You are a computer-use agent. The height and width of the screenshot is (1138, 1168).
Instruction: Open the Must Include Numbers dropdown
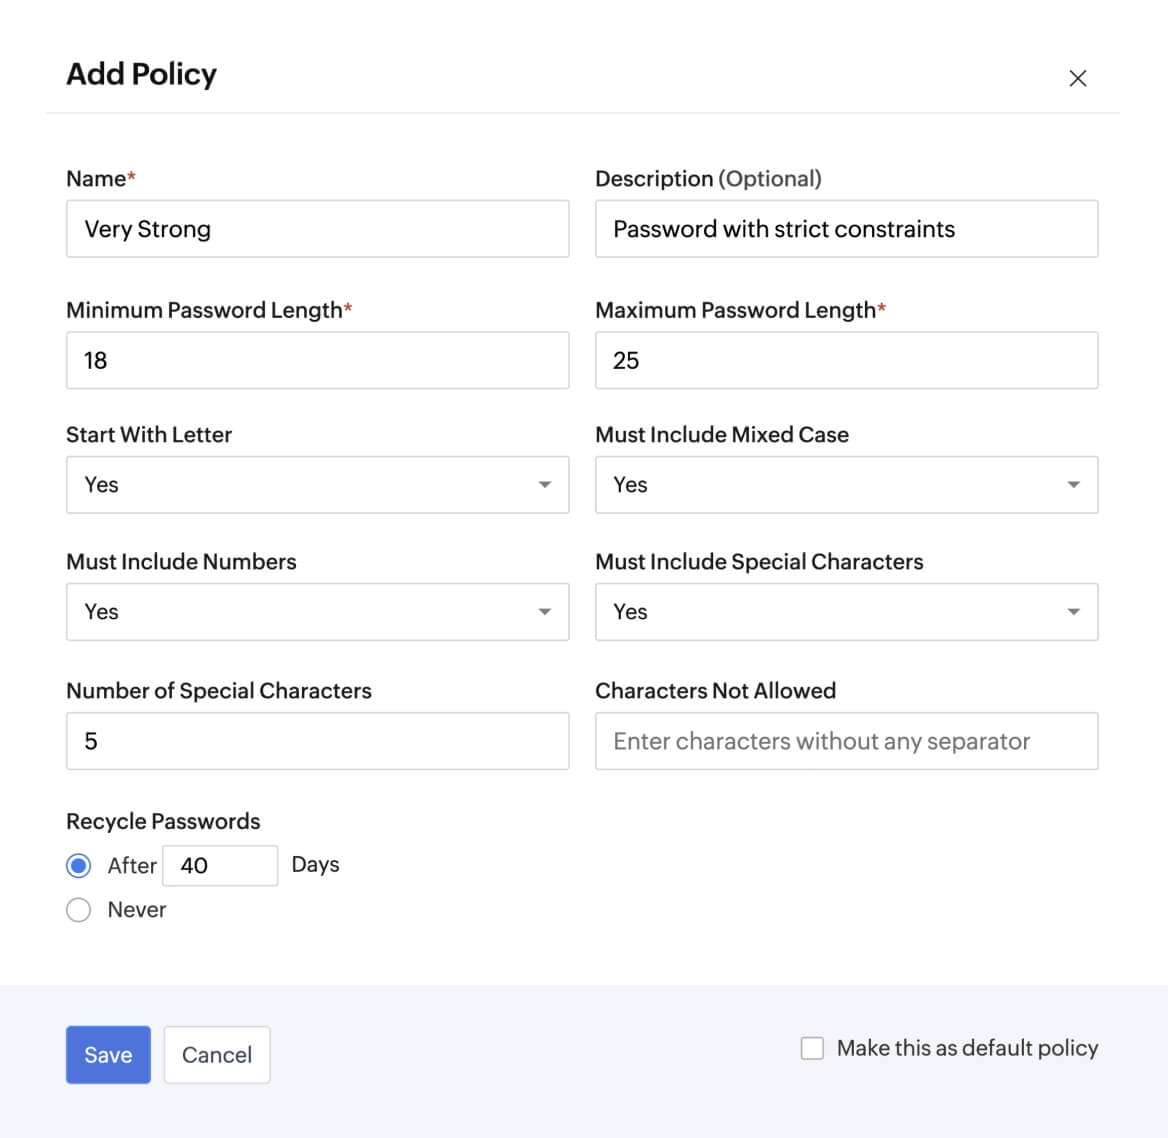tap(317, 612)
